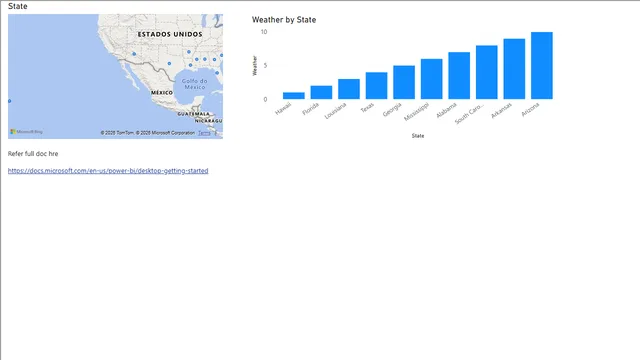Select the tallest Arizona bar
Viewport: 640px width, 360px height.
point(542,65)
